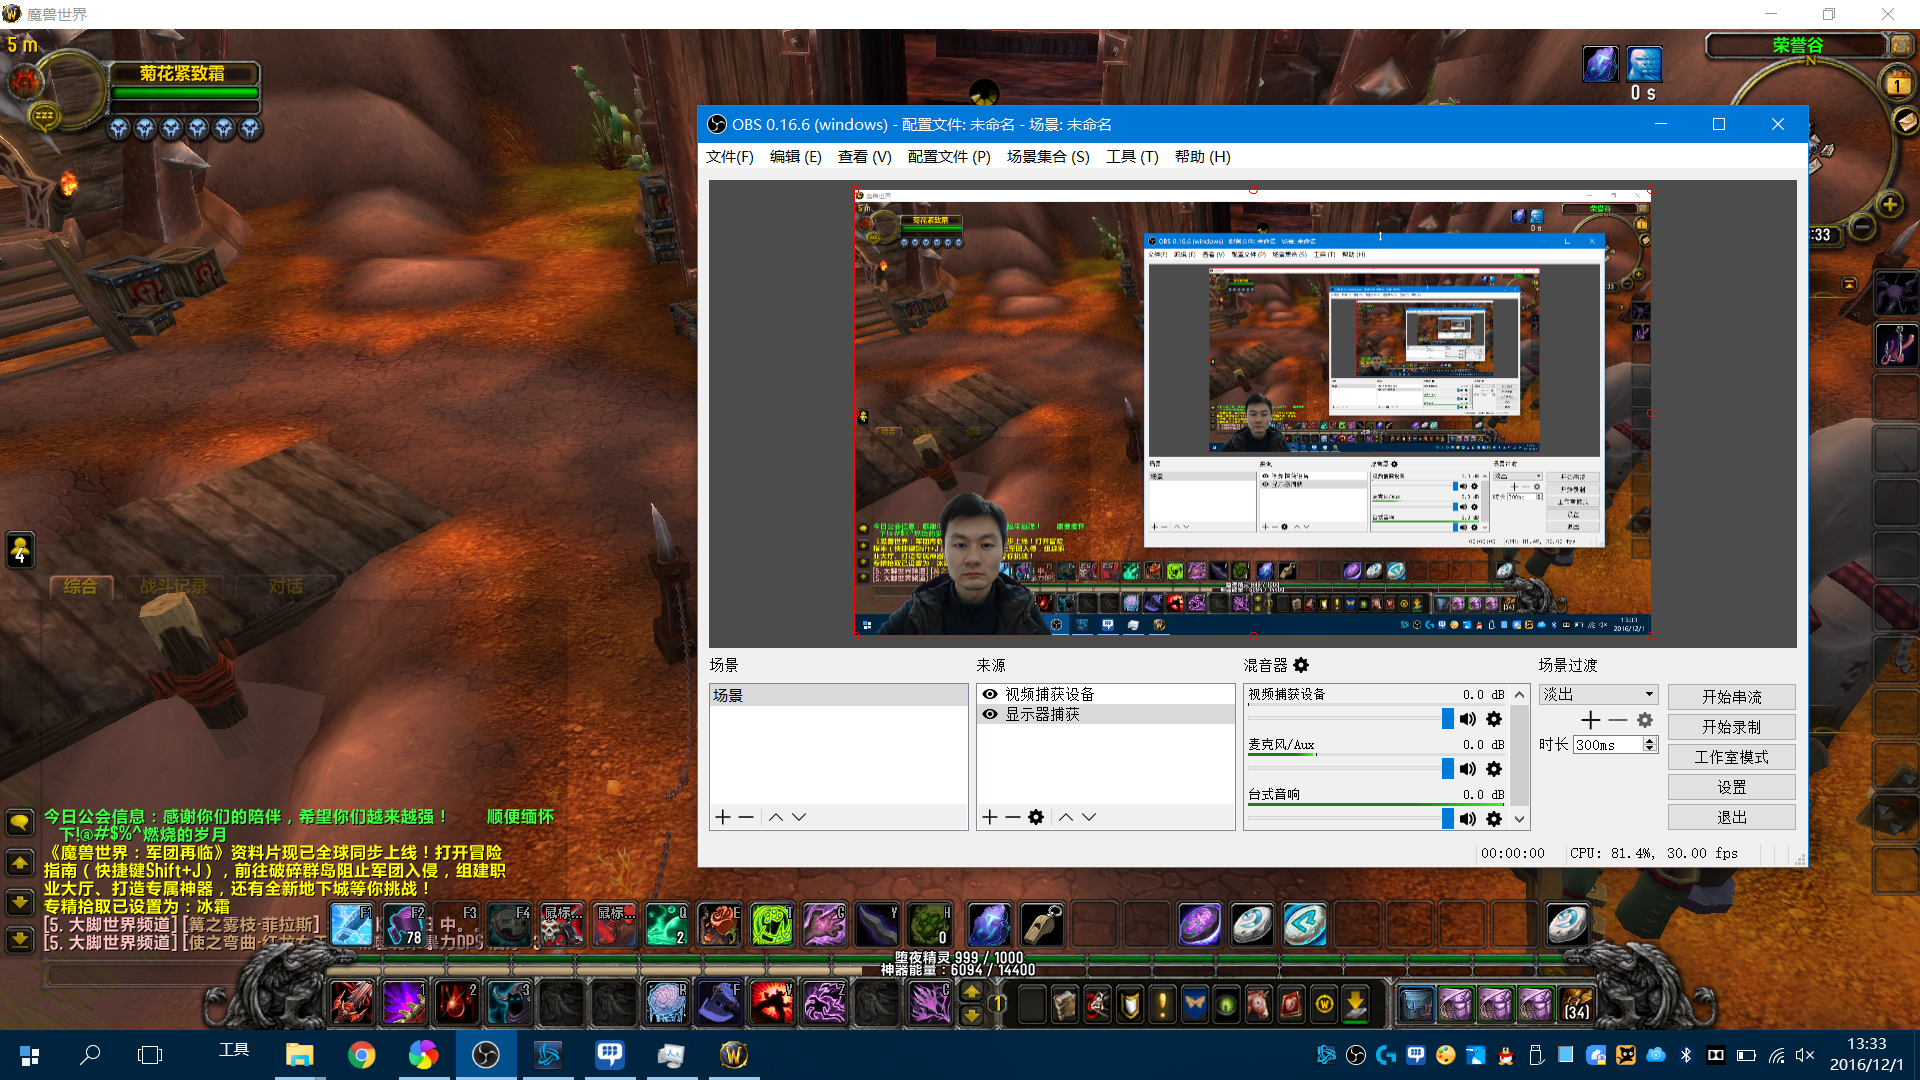Remove selected scene with minus icon

pyautogui.click(x=746, y=817)
